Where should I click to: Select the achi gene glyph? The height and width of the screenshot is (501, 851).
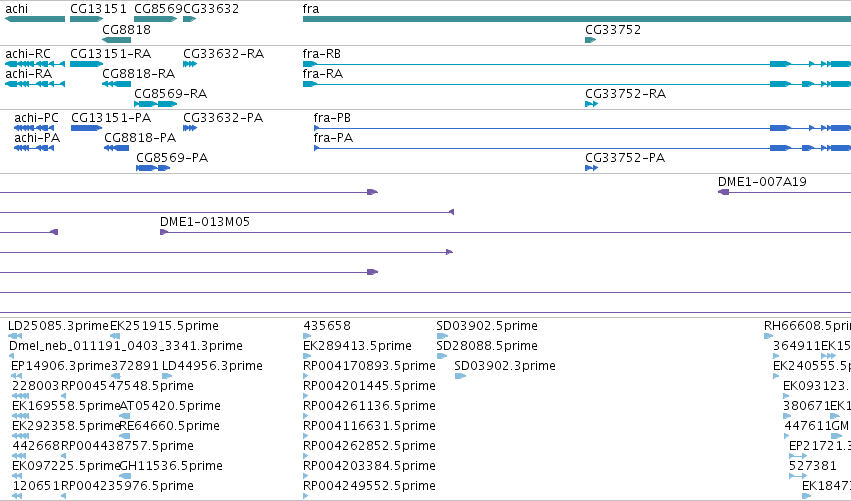pyautogui.click(x=35, y=19)
